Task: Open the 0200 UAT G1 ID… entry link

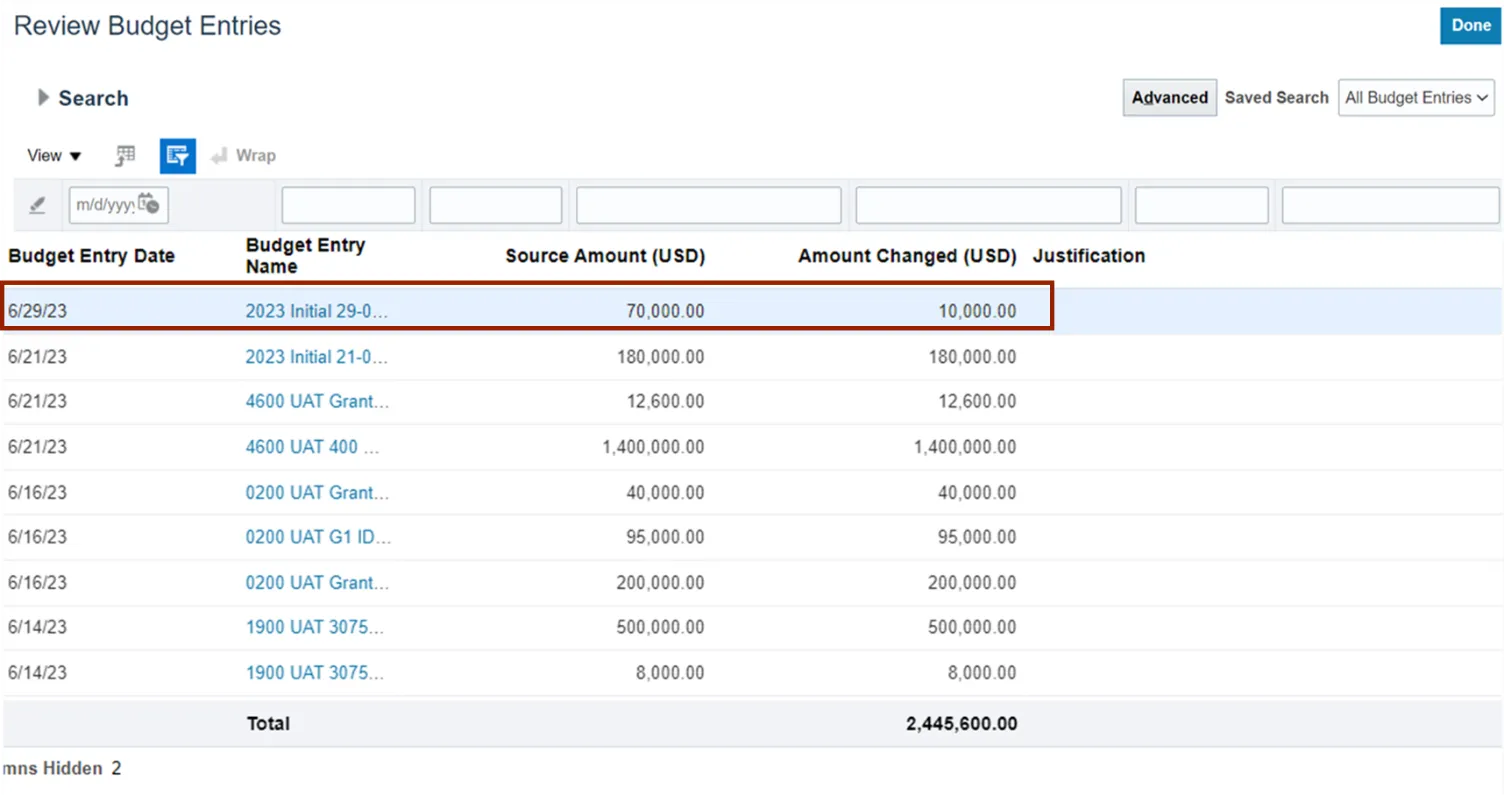Action: point(318,537)
